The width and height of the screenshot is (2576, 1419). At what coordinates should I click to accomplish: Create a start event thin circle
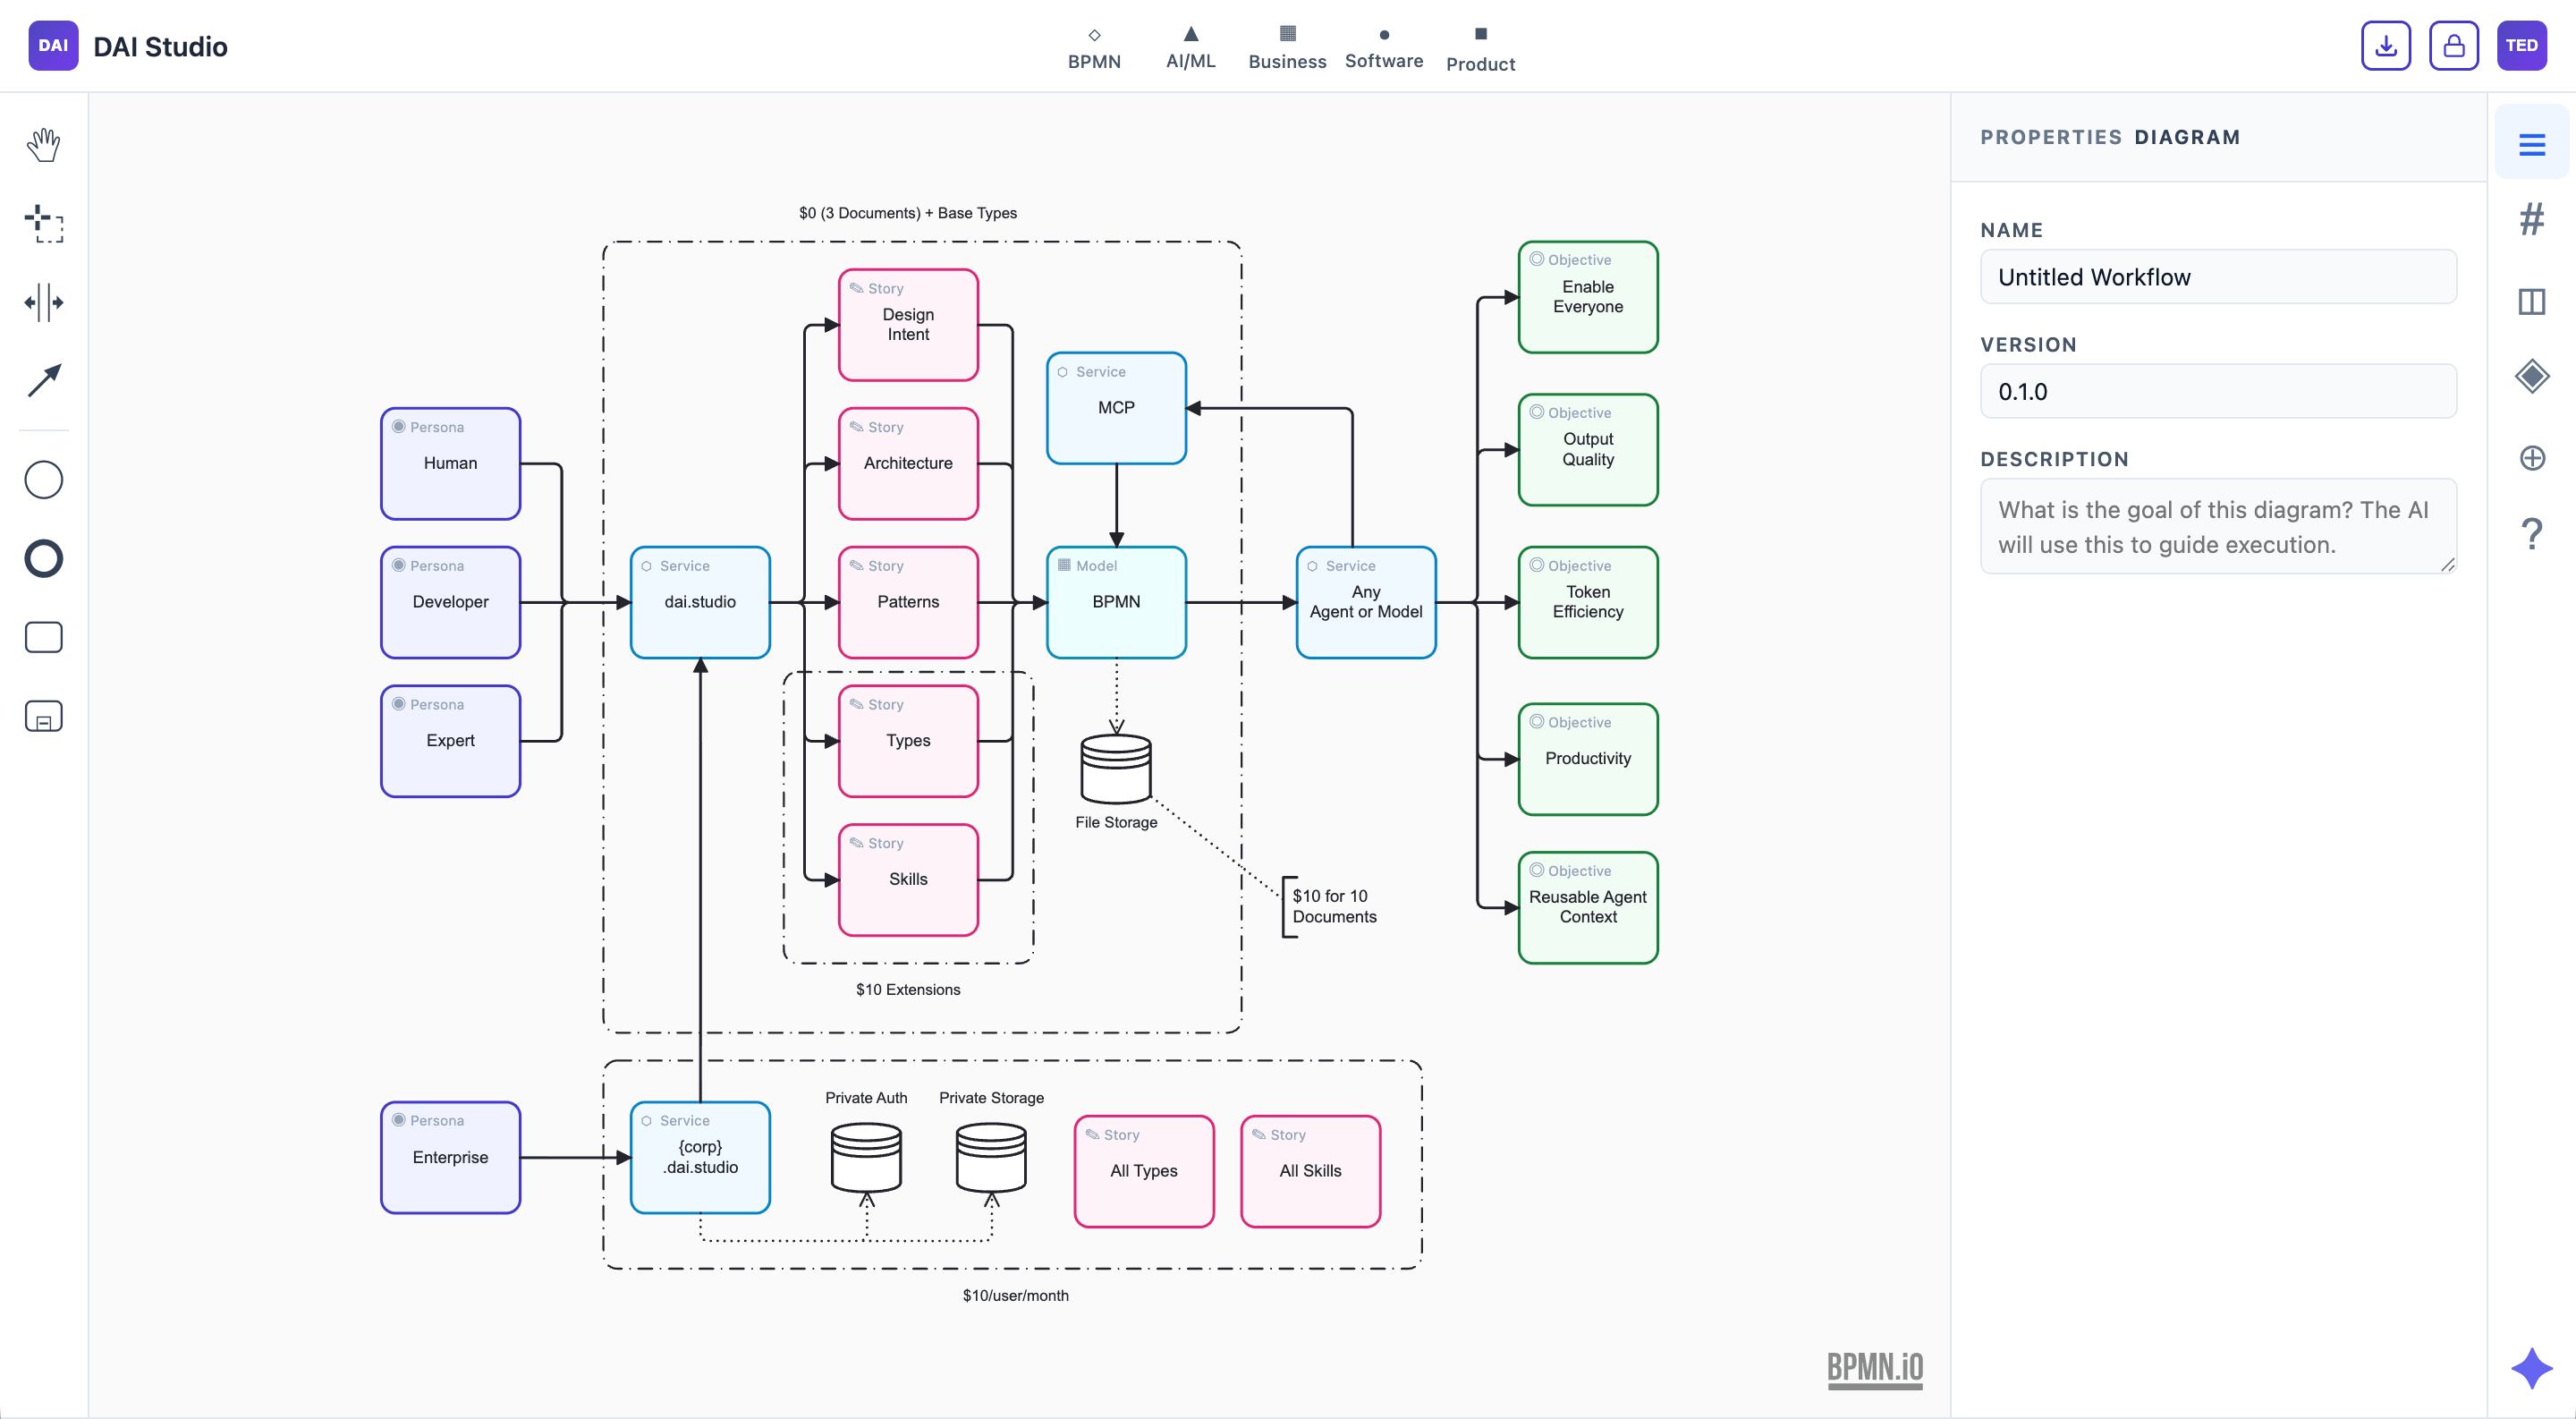[43, 480]
